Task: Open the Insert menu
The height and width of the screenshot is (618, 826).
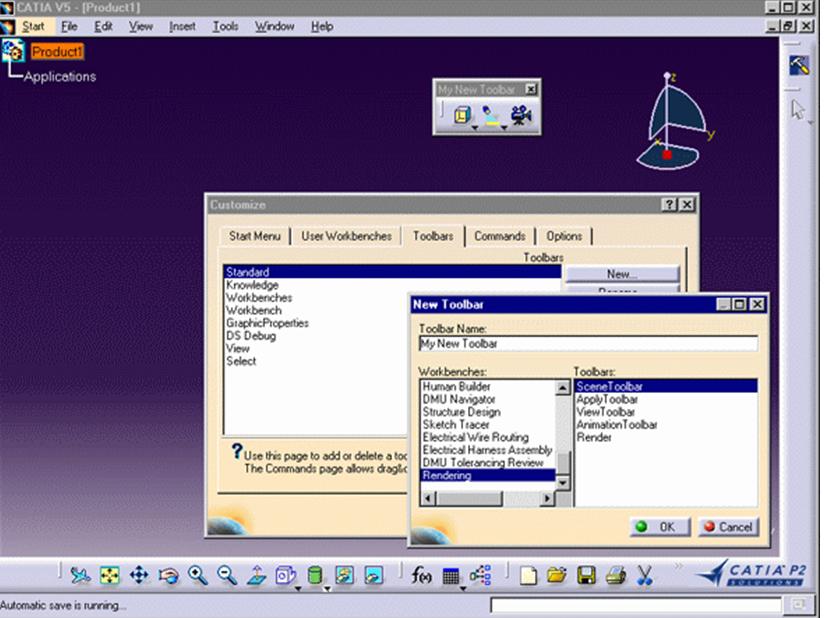Action: click(x=182, y=26)
